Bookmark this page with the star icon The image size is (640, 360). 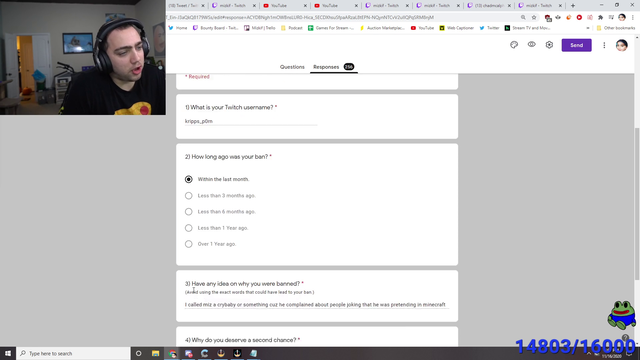coord(534,18)
